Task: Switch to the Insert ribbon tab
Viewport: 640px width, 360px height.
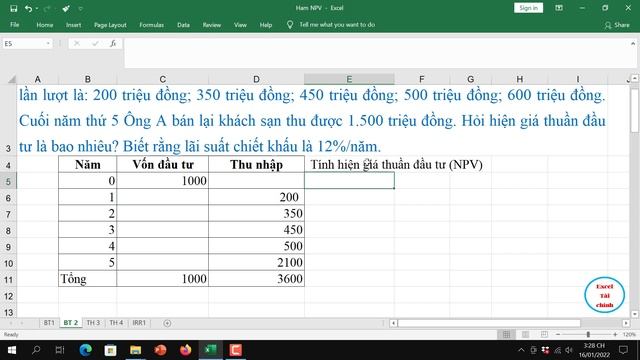Action: pyautogui.click(x=73, y=25)
